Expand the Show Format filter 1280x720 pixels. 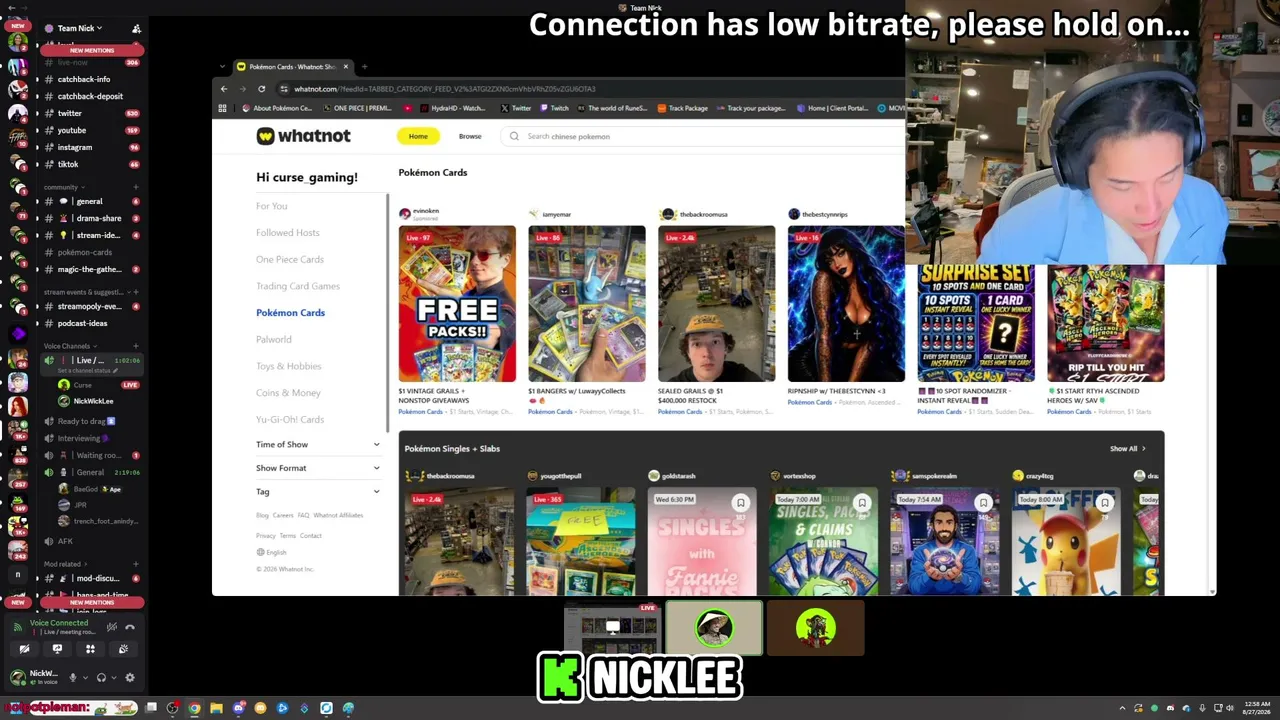pyautogui.click(x=318, y=468)
